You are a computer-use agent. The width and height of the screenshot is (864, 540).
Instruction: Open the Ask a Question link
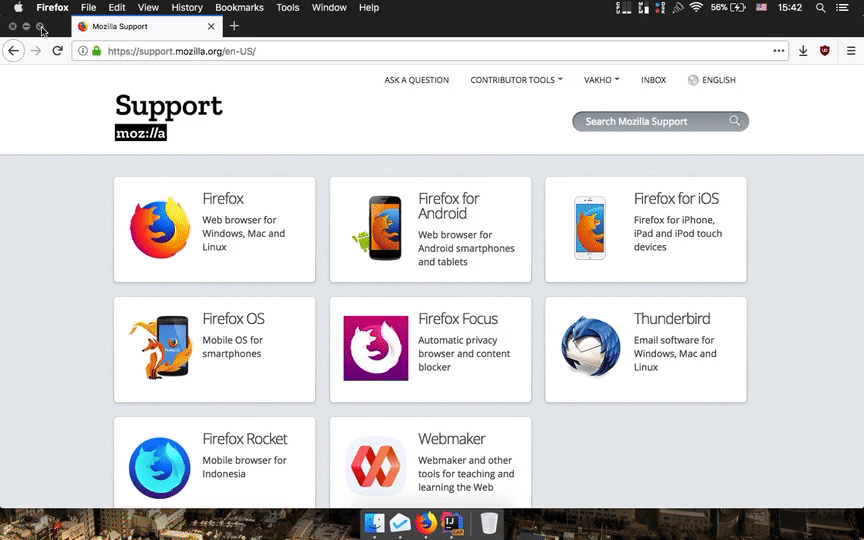(417, 80)
